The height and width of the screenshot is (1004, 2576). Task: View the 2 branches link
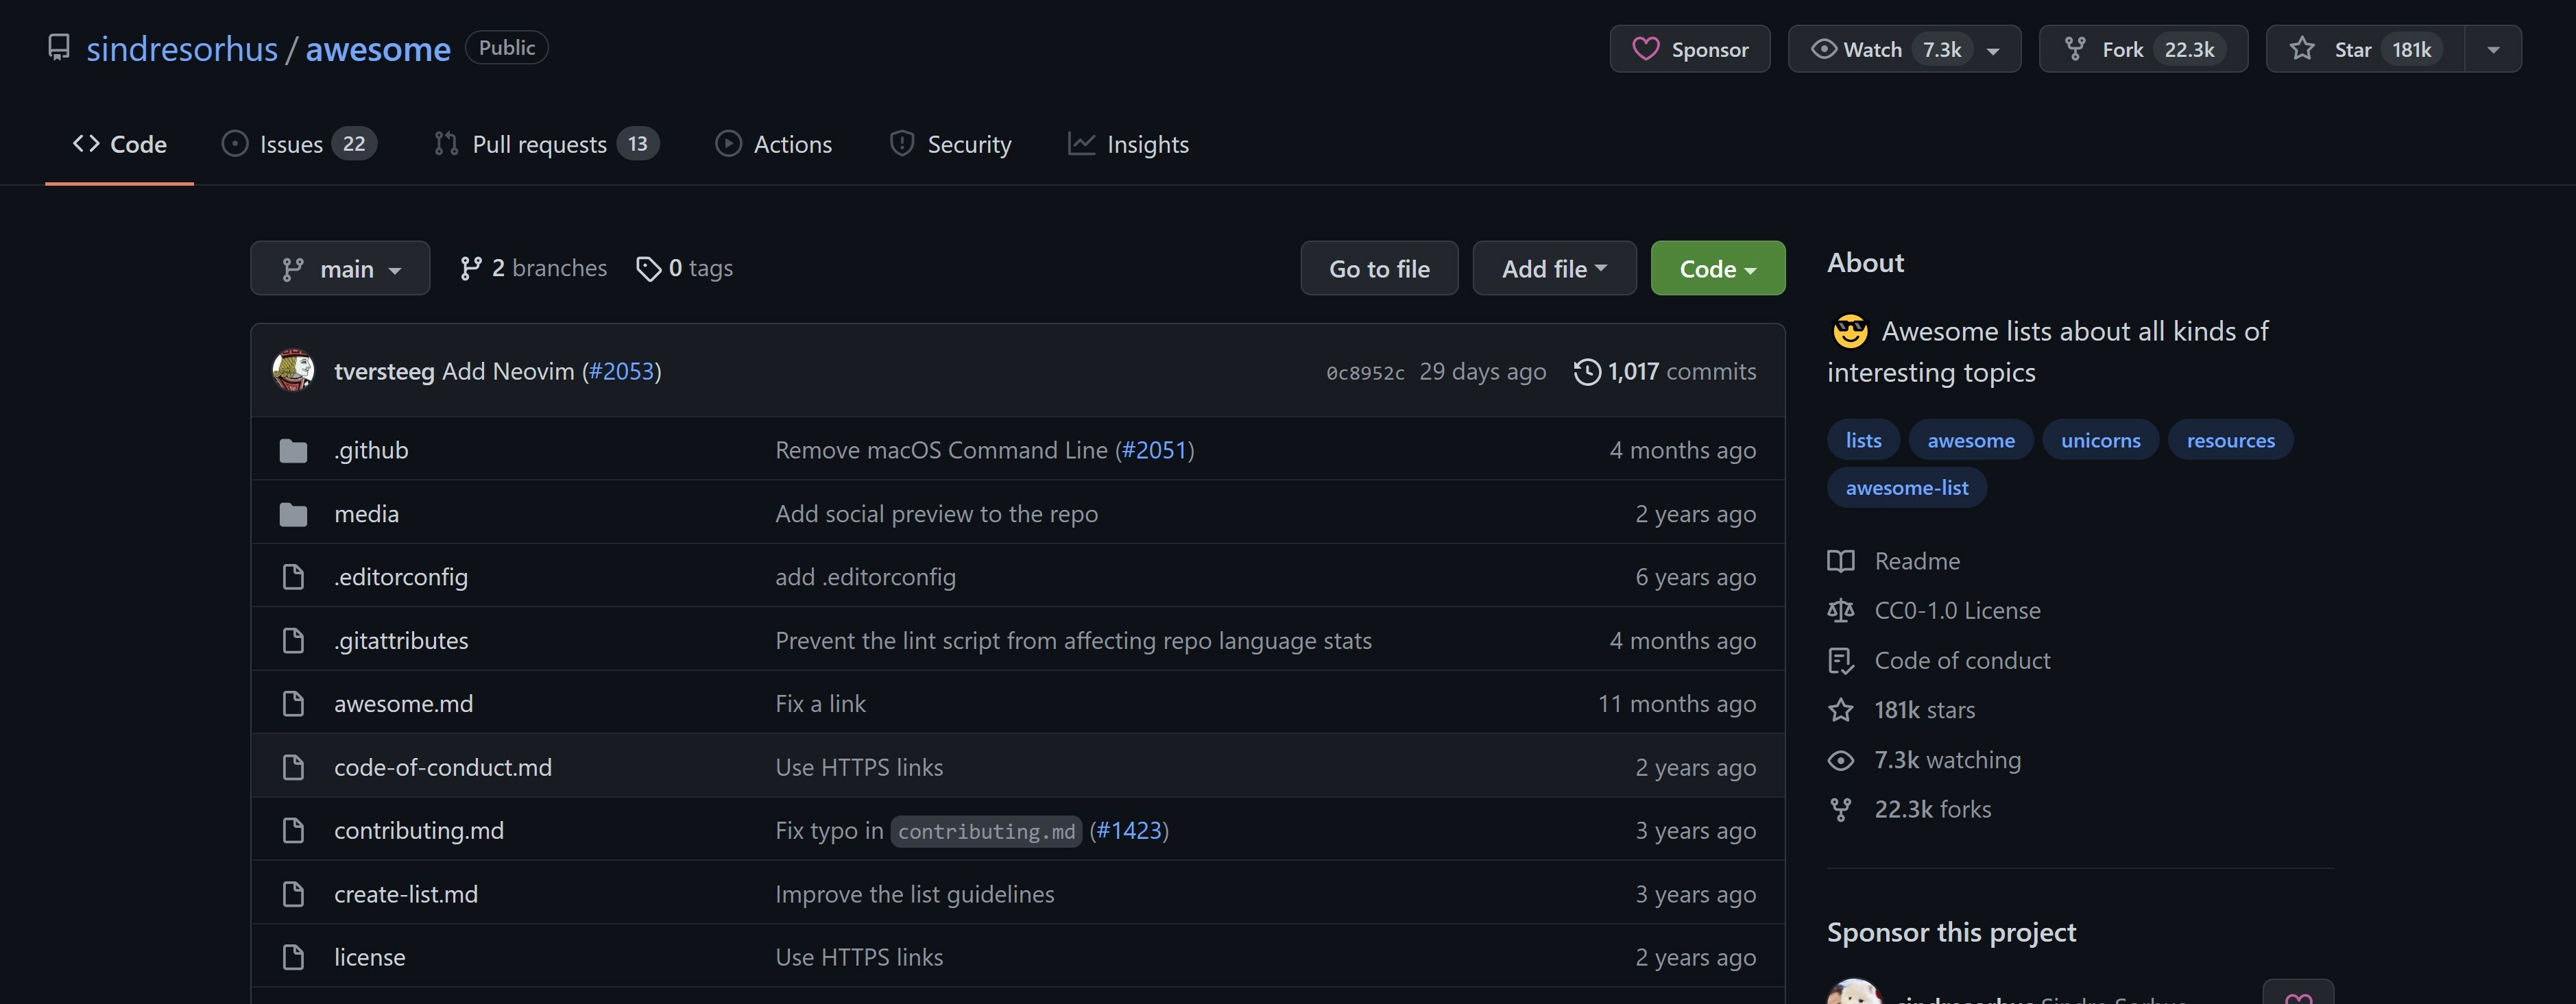533,268
